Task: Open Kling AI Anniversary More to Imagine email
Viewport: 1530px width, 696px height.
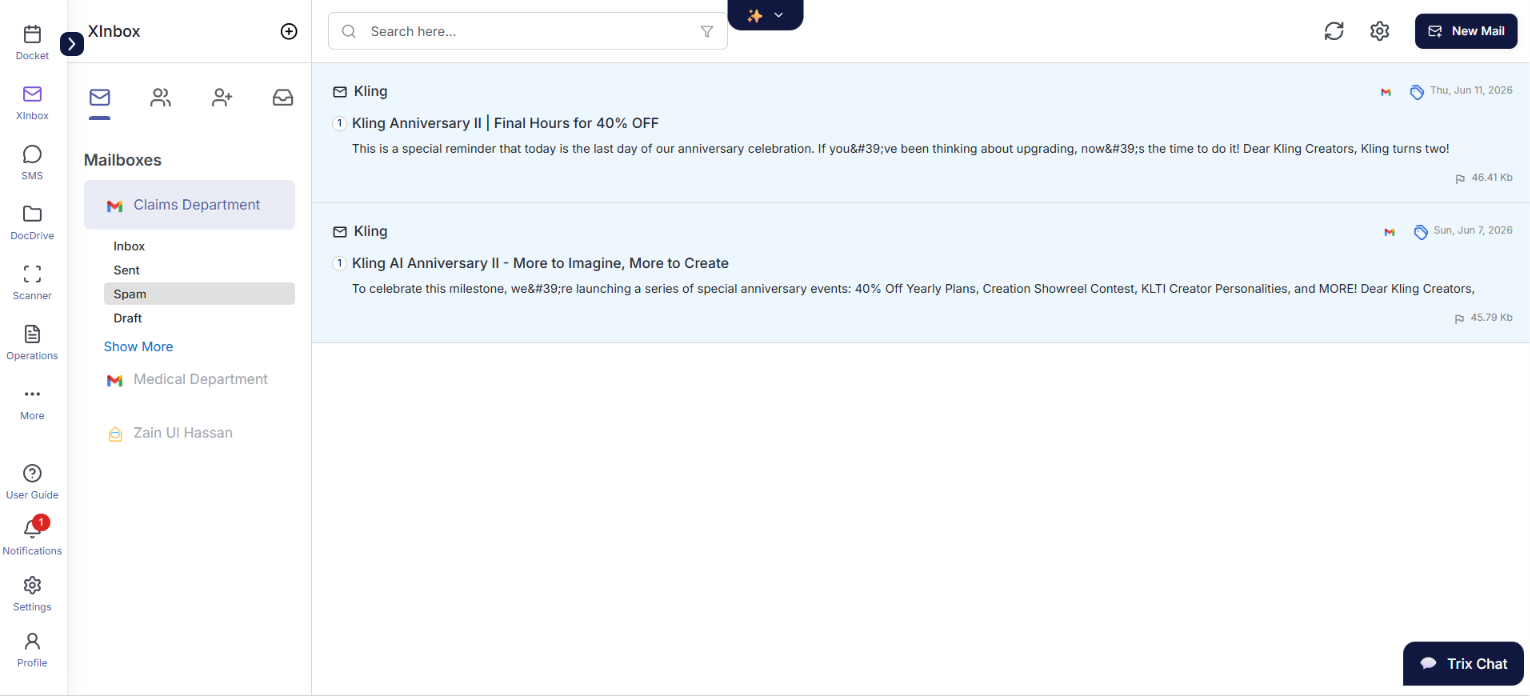Action: click(920, 273)
